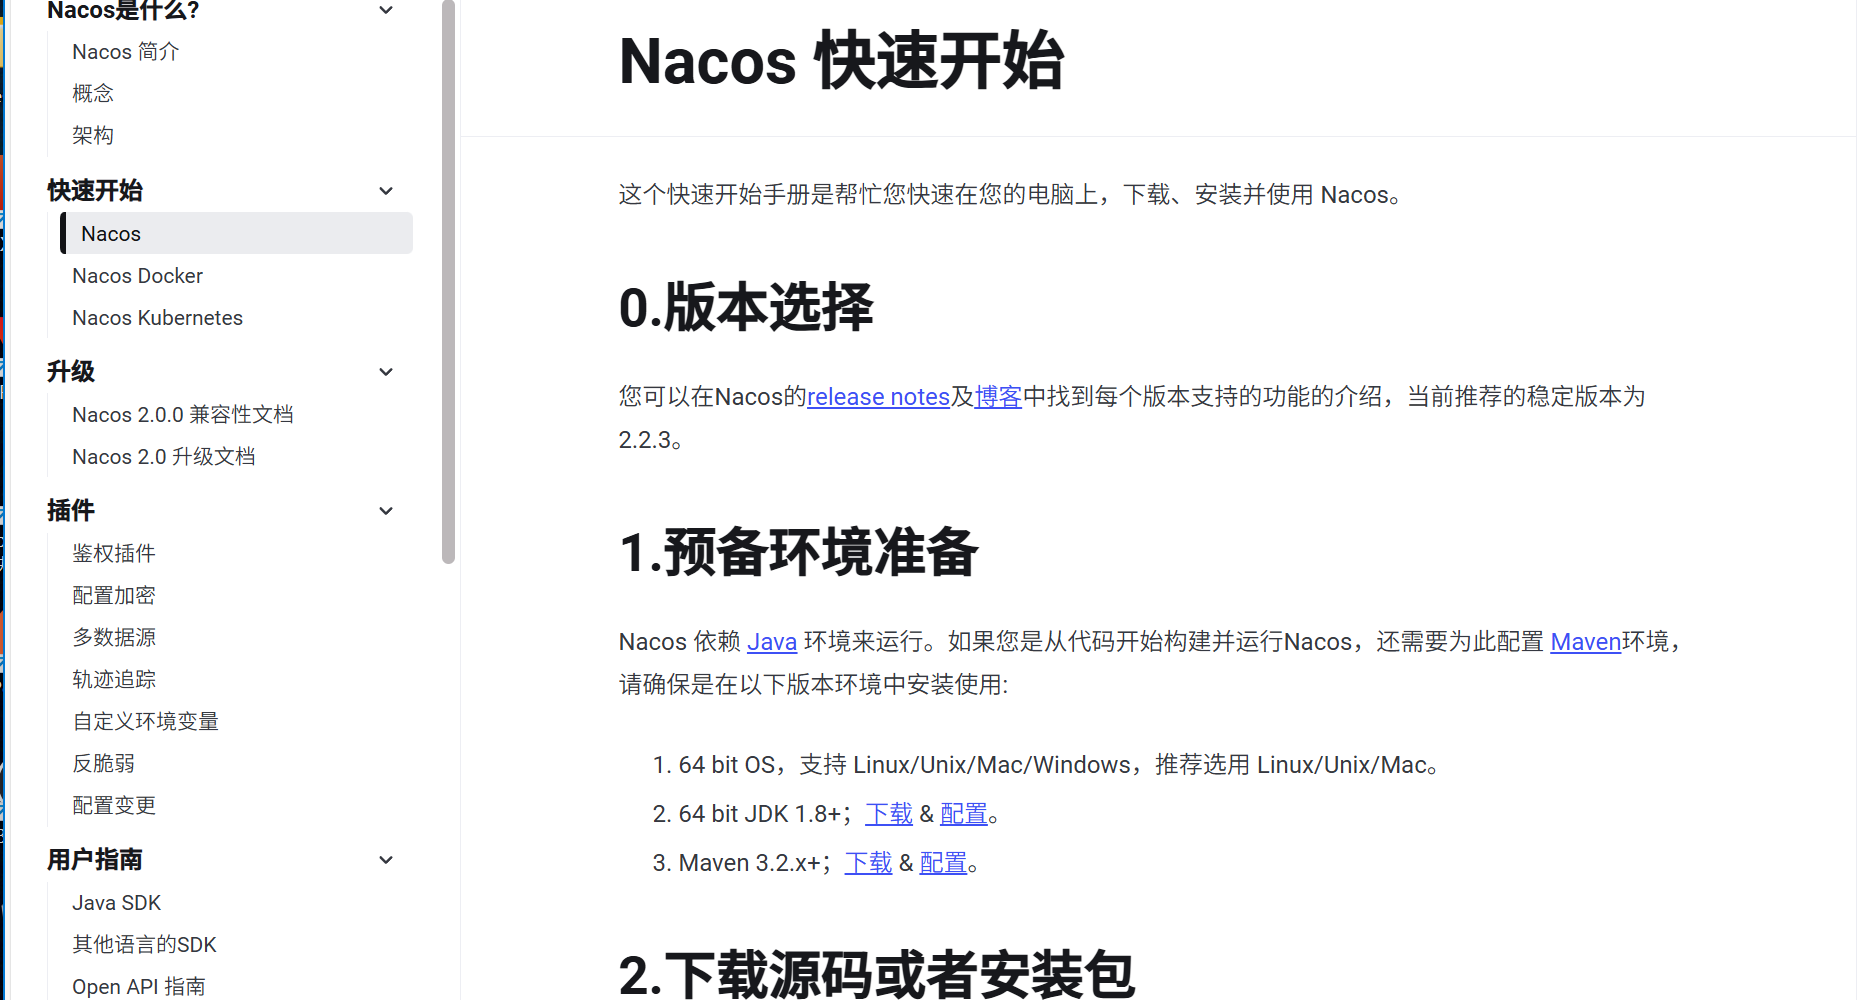Click the 1.预备环境准备 heading

coord(798,552)
